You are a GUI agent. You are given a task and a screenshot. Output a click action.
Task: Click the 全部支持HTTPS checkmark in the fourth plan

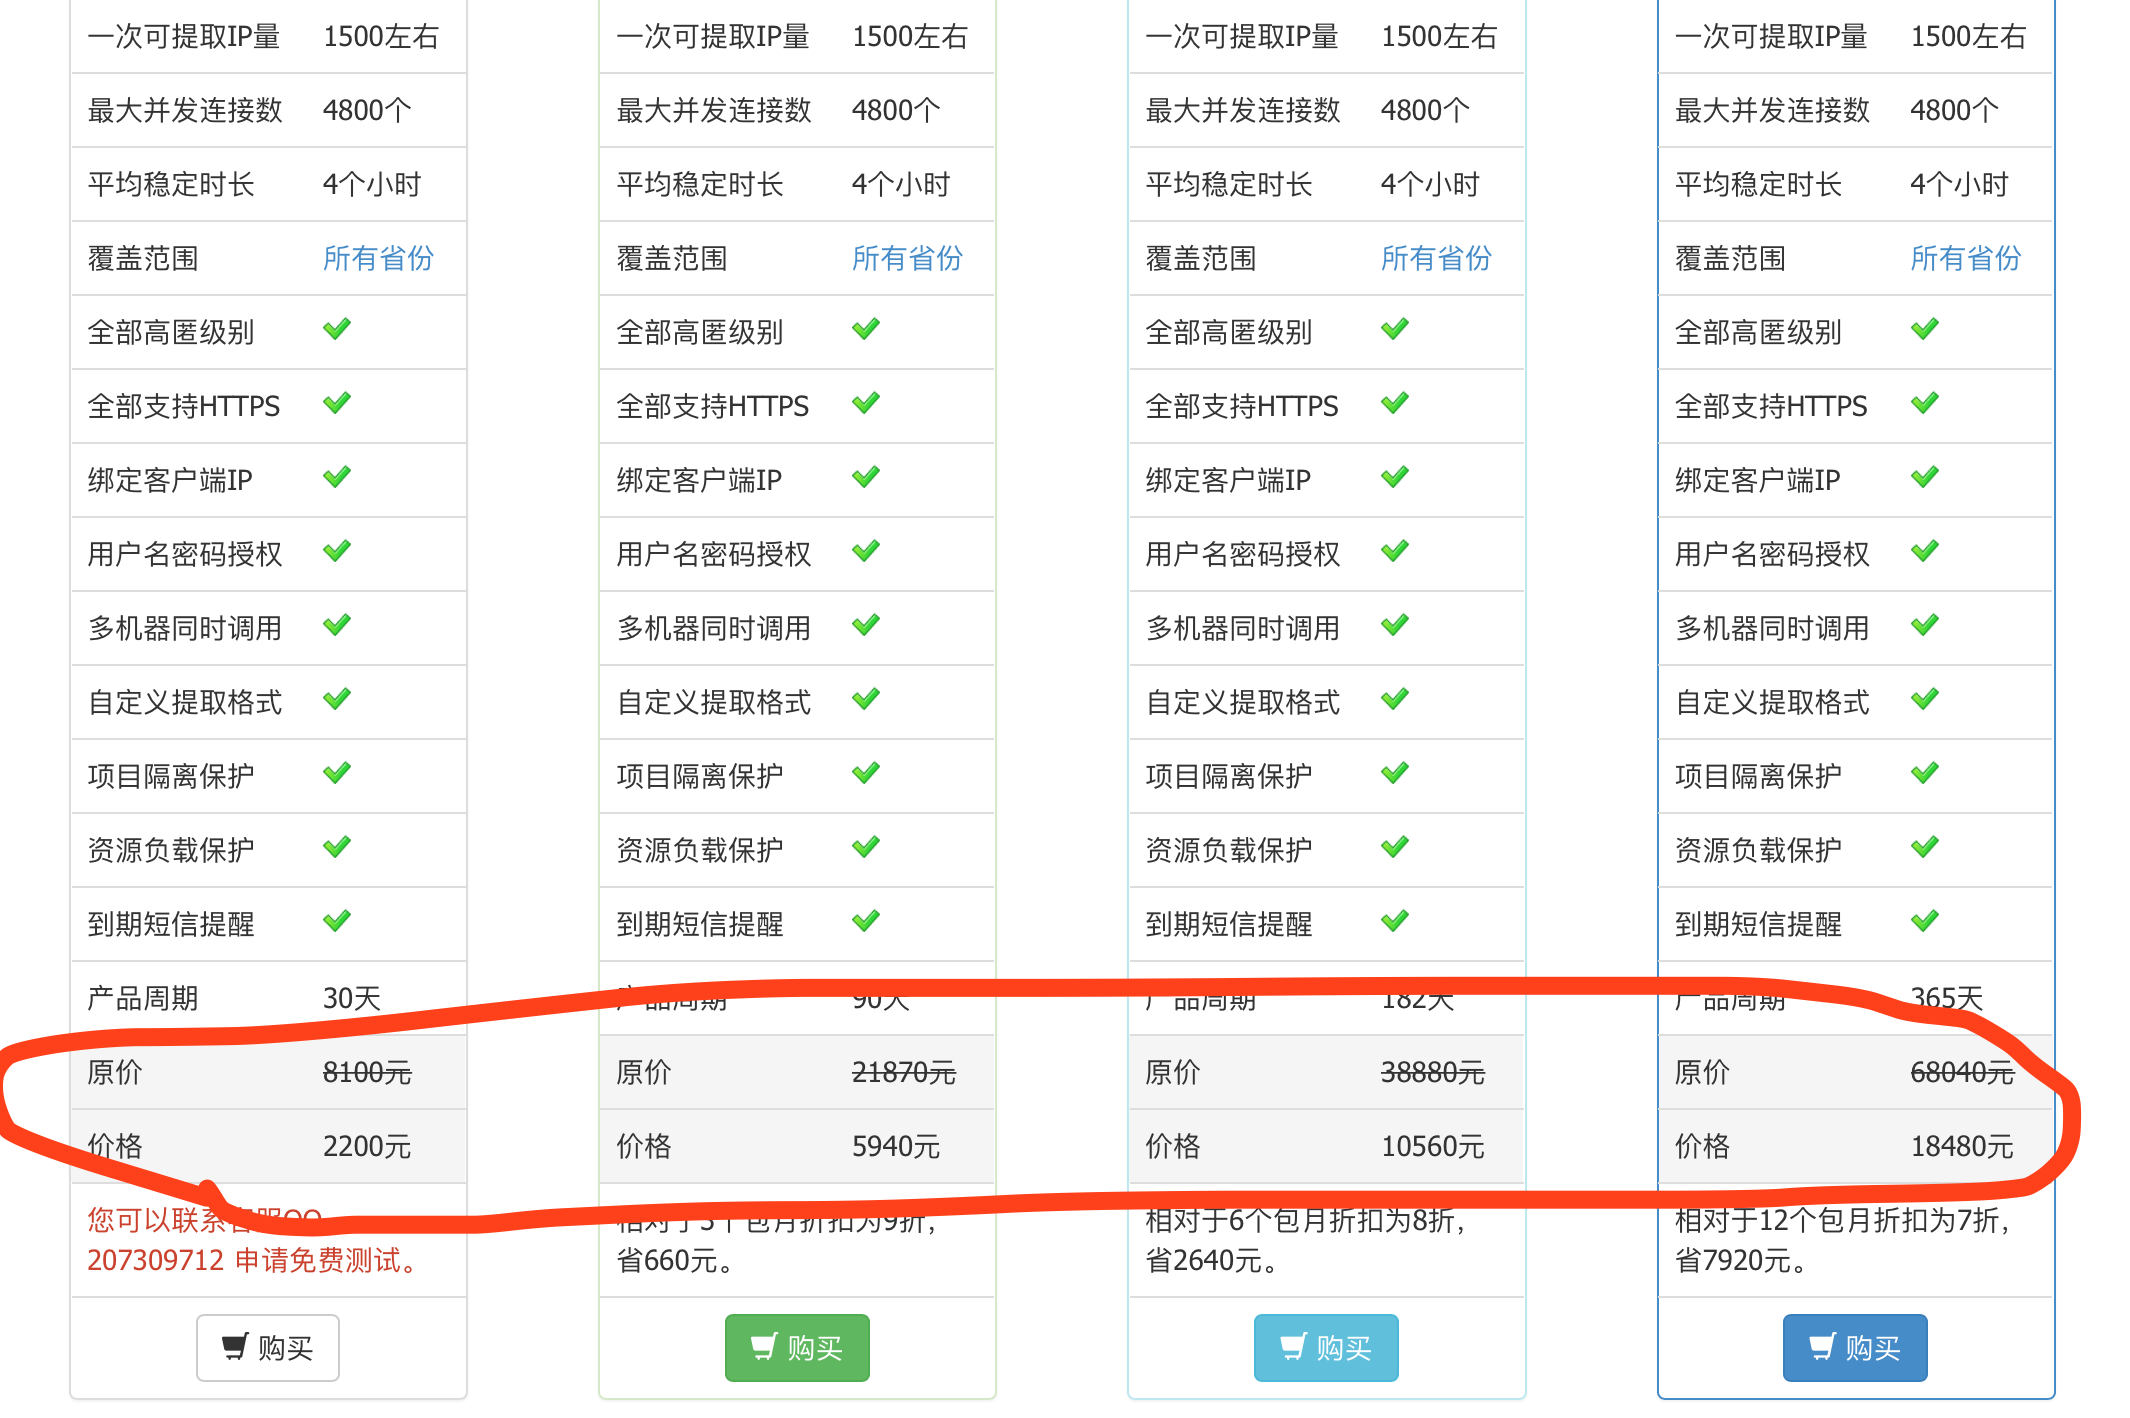tap(1925, 403)
